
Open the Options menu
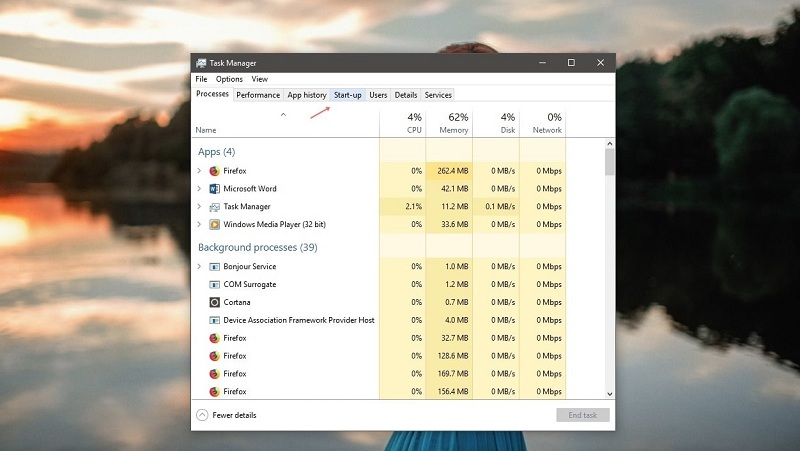click(229, 79)
